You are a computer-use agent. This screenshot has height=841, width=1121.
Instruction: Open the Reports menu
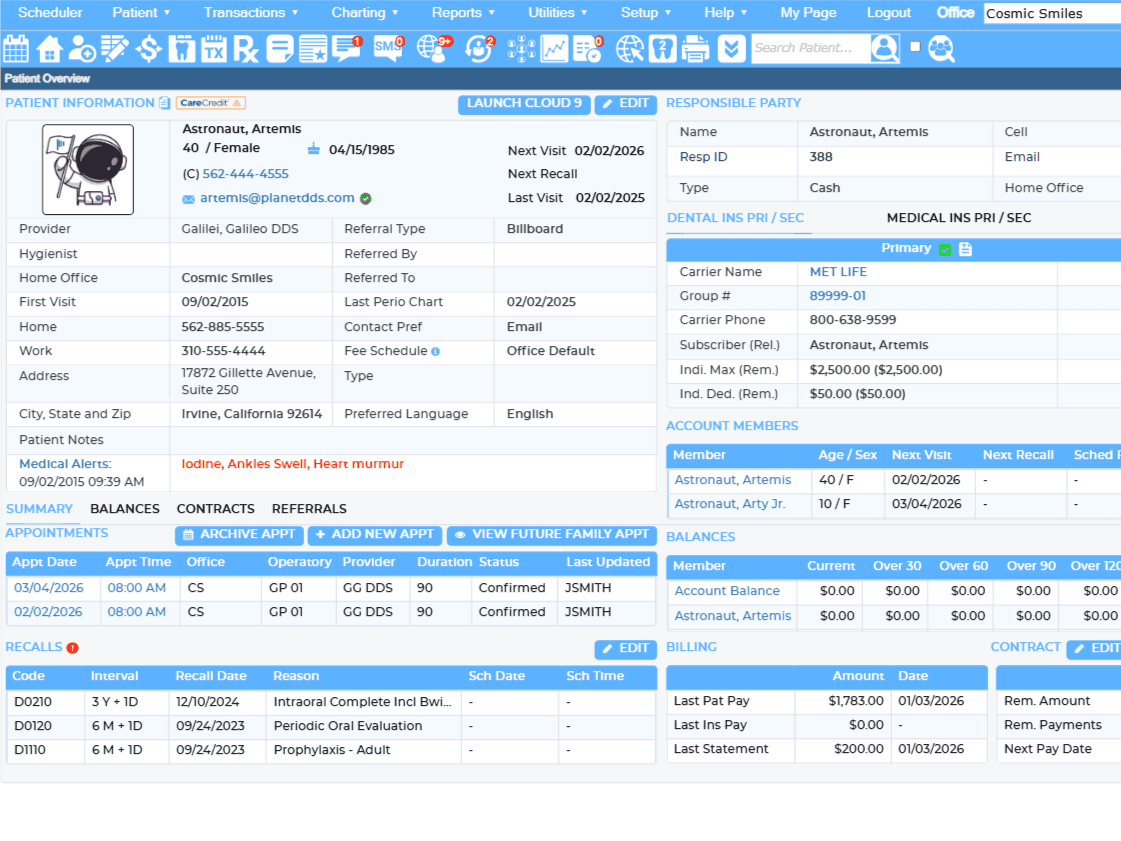click(x=463, y=13)
